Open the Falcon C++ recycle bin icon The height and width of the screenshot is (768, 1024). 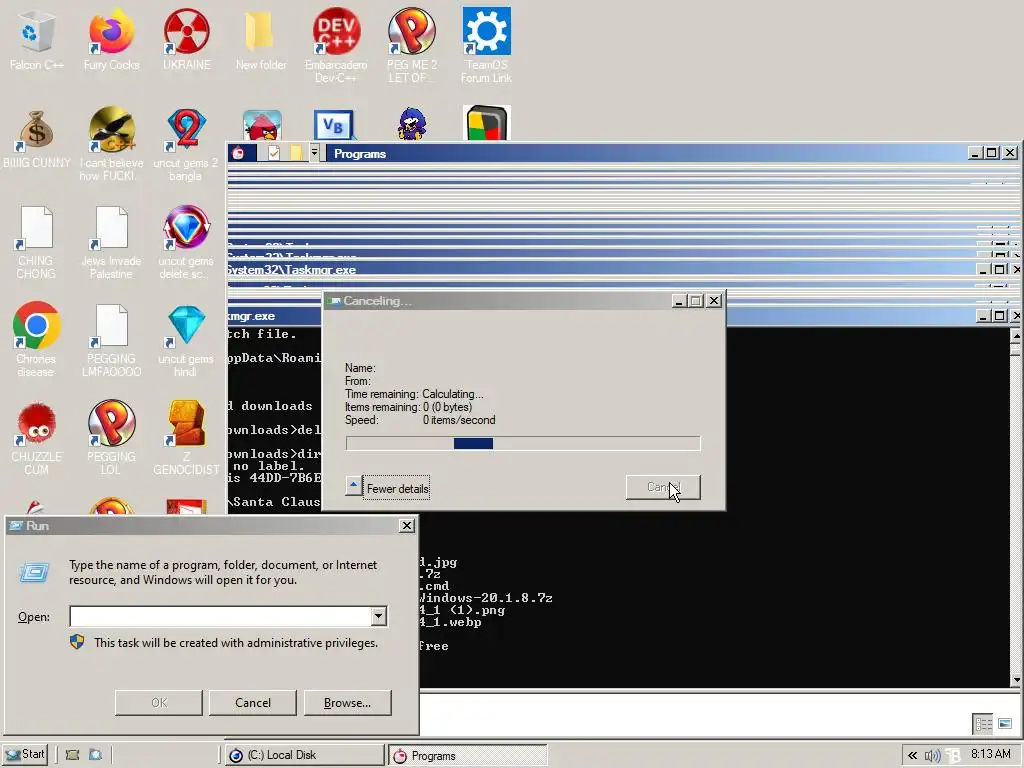point(36,31)
